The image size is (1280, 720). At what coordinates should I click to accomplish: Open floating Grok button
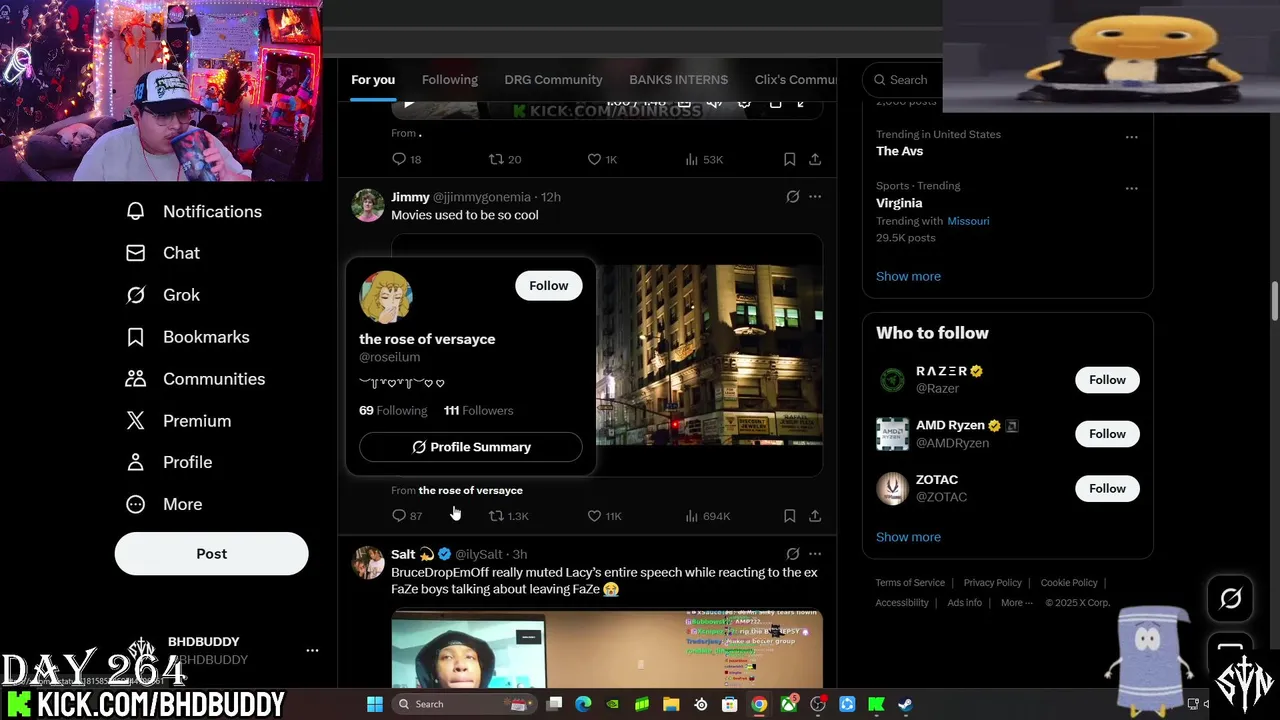point(1230,598)
